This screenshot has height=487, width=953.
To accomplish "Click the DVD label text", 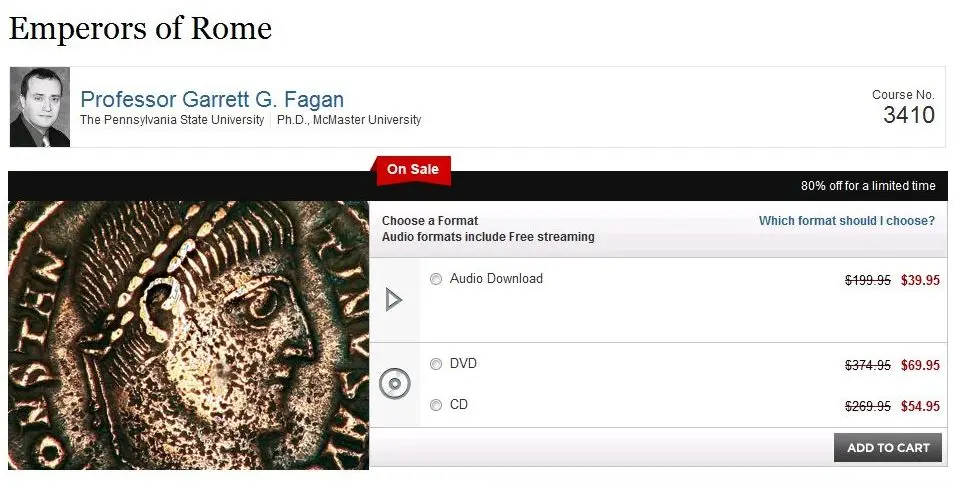I will click(x=463, y=364).
